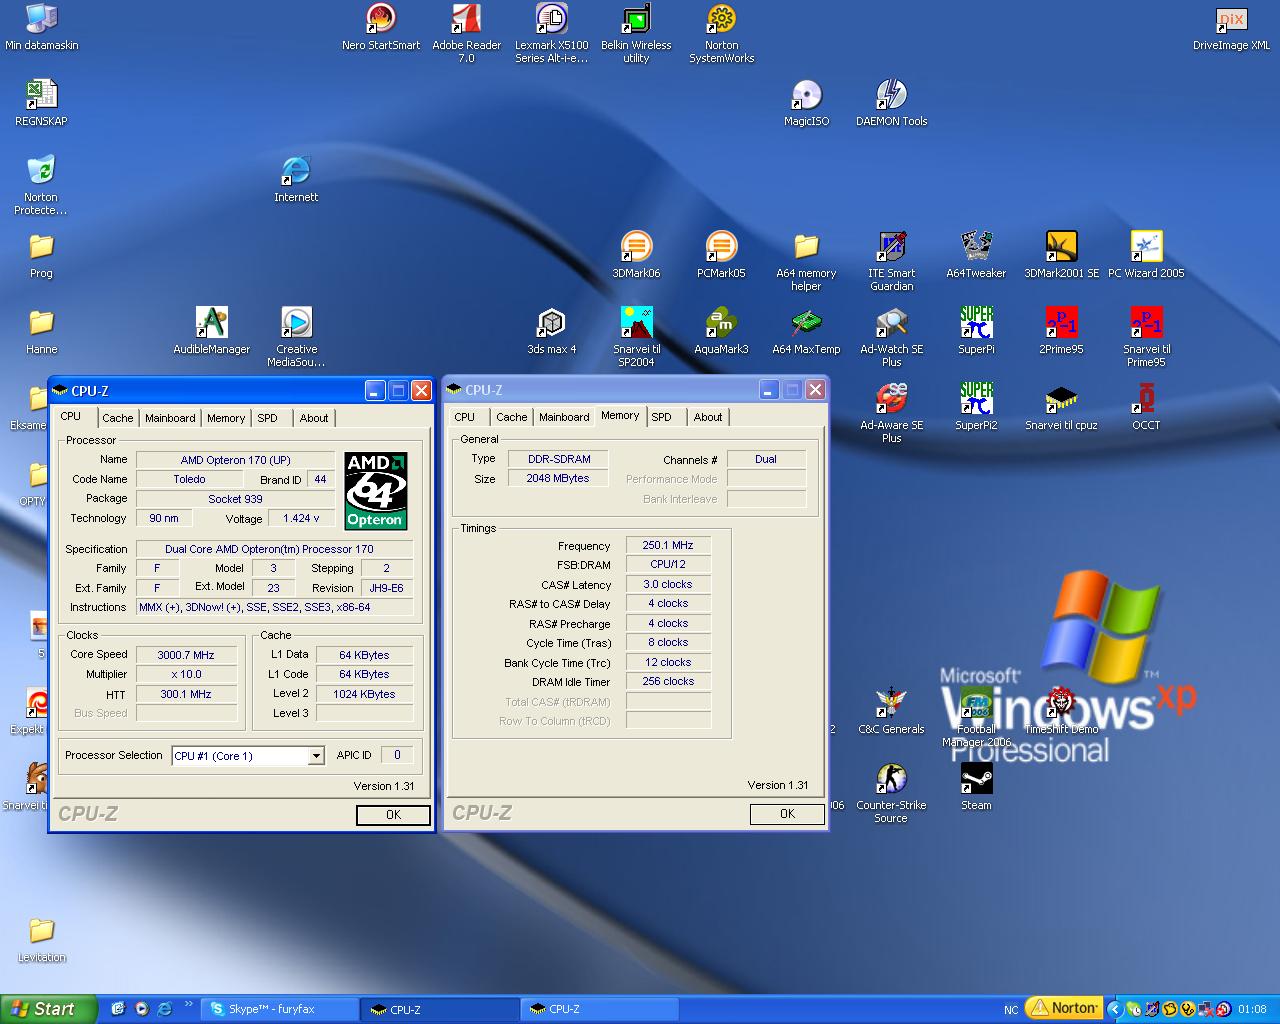The width and height of the screenshot is (1280, 1024).
Task: Switch to SPD tab in right CPU-Z window
Action: click(x=661, y=417)
